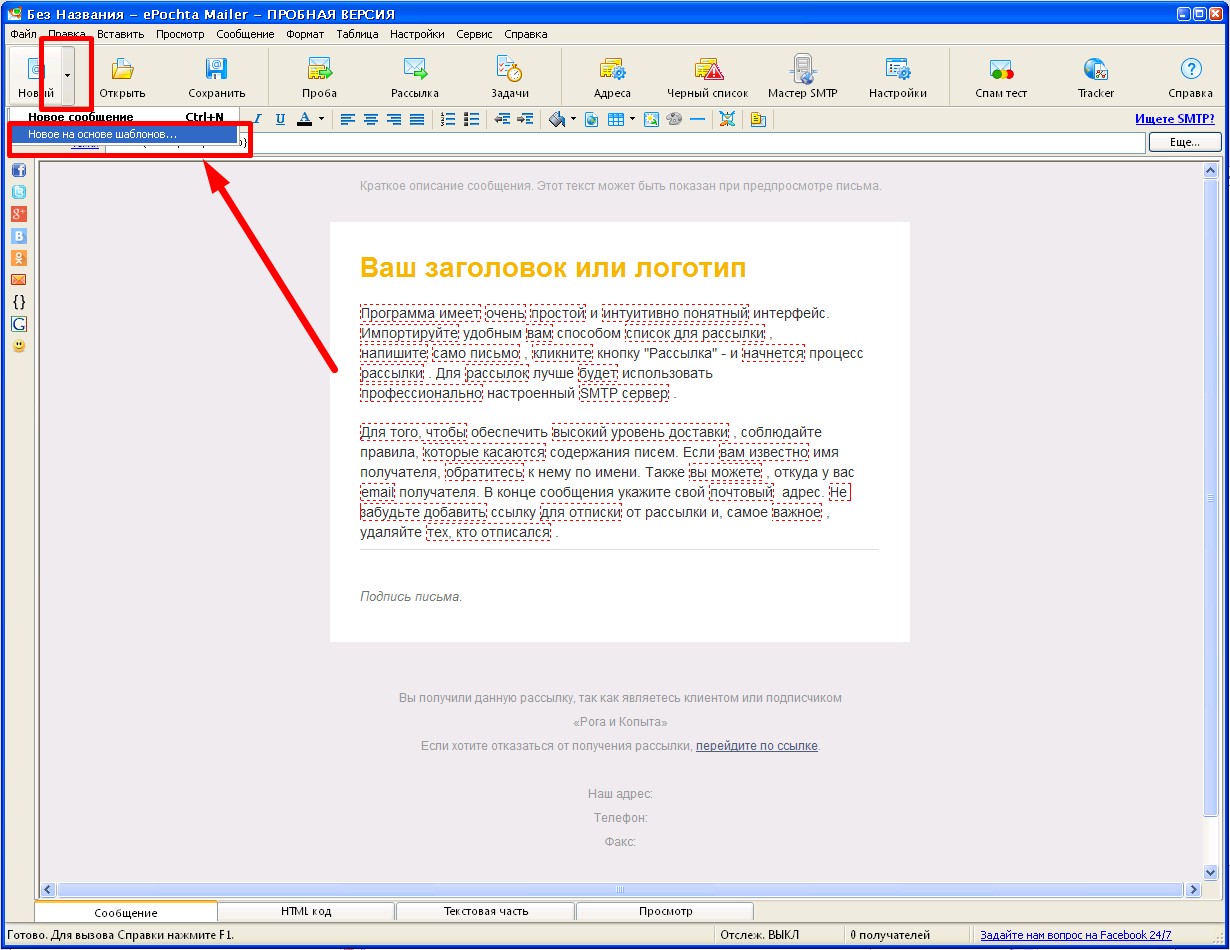Click the Справка help toolbar button

pos(1191,76)
